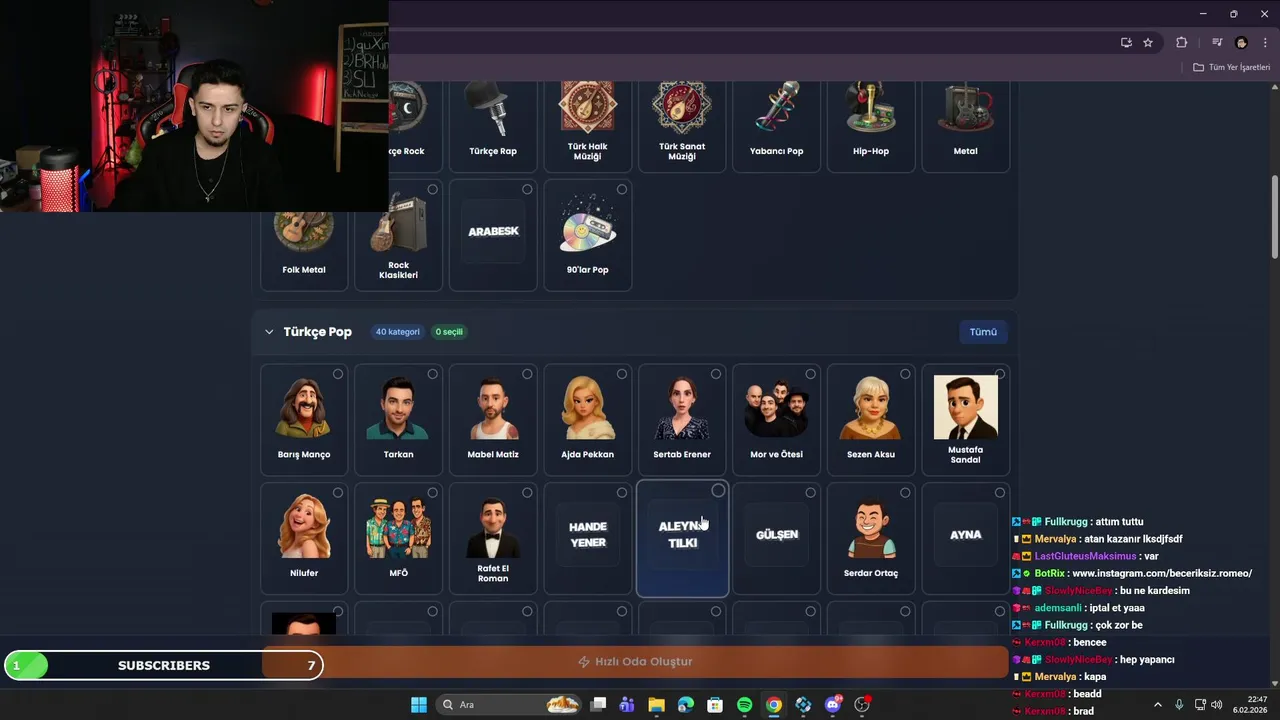Pick the Rafet El Roman avatar
1280x720 pixels.
click(493, 526)
